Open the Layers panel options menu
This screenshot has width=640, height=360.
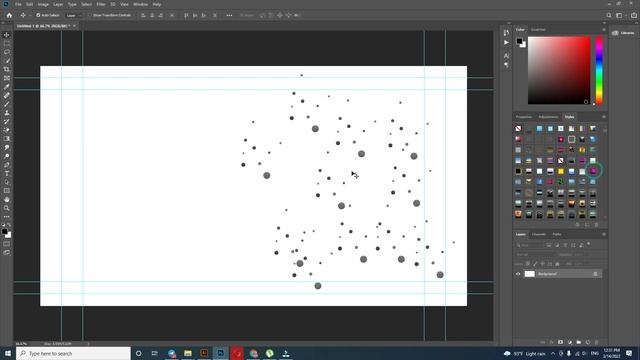click(604, 234)
